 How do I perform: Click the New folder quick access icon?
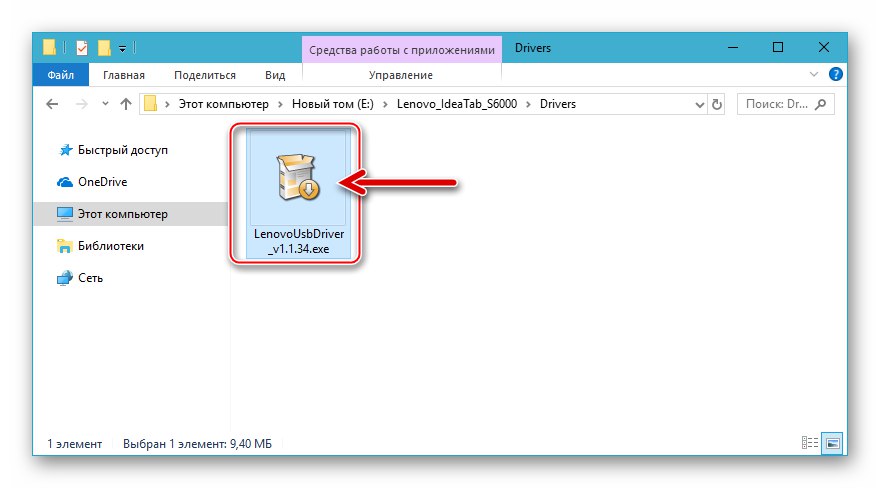104,48
